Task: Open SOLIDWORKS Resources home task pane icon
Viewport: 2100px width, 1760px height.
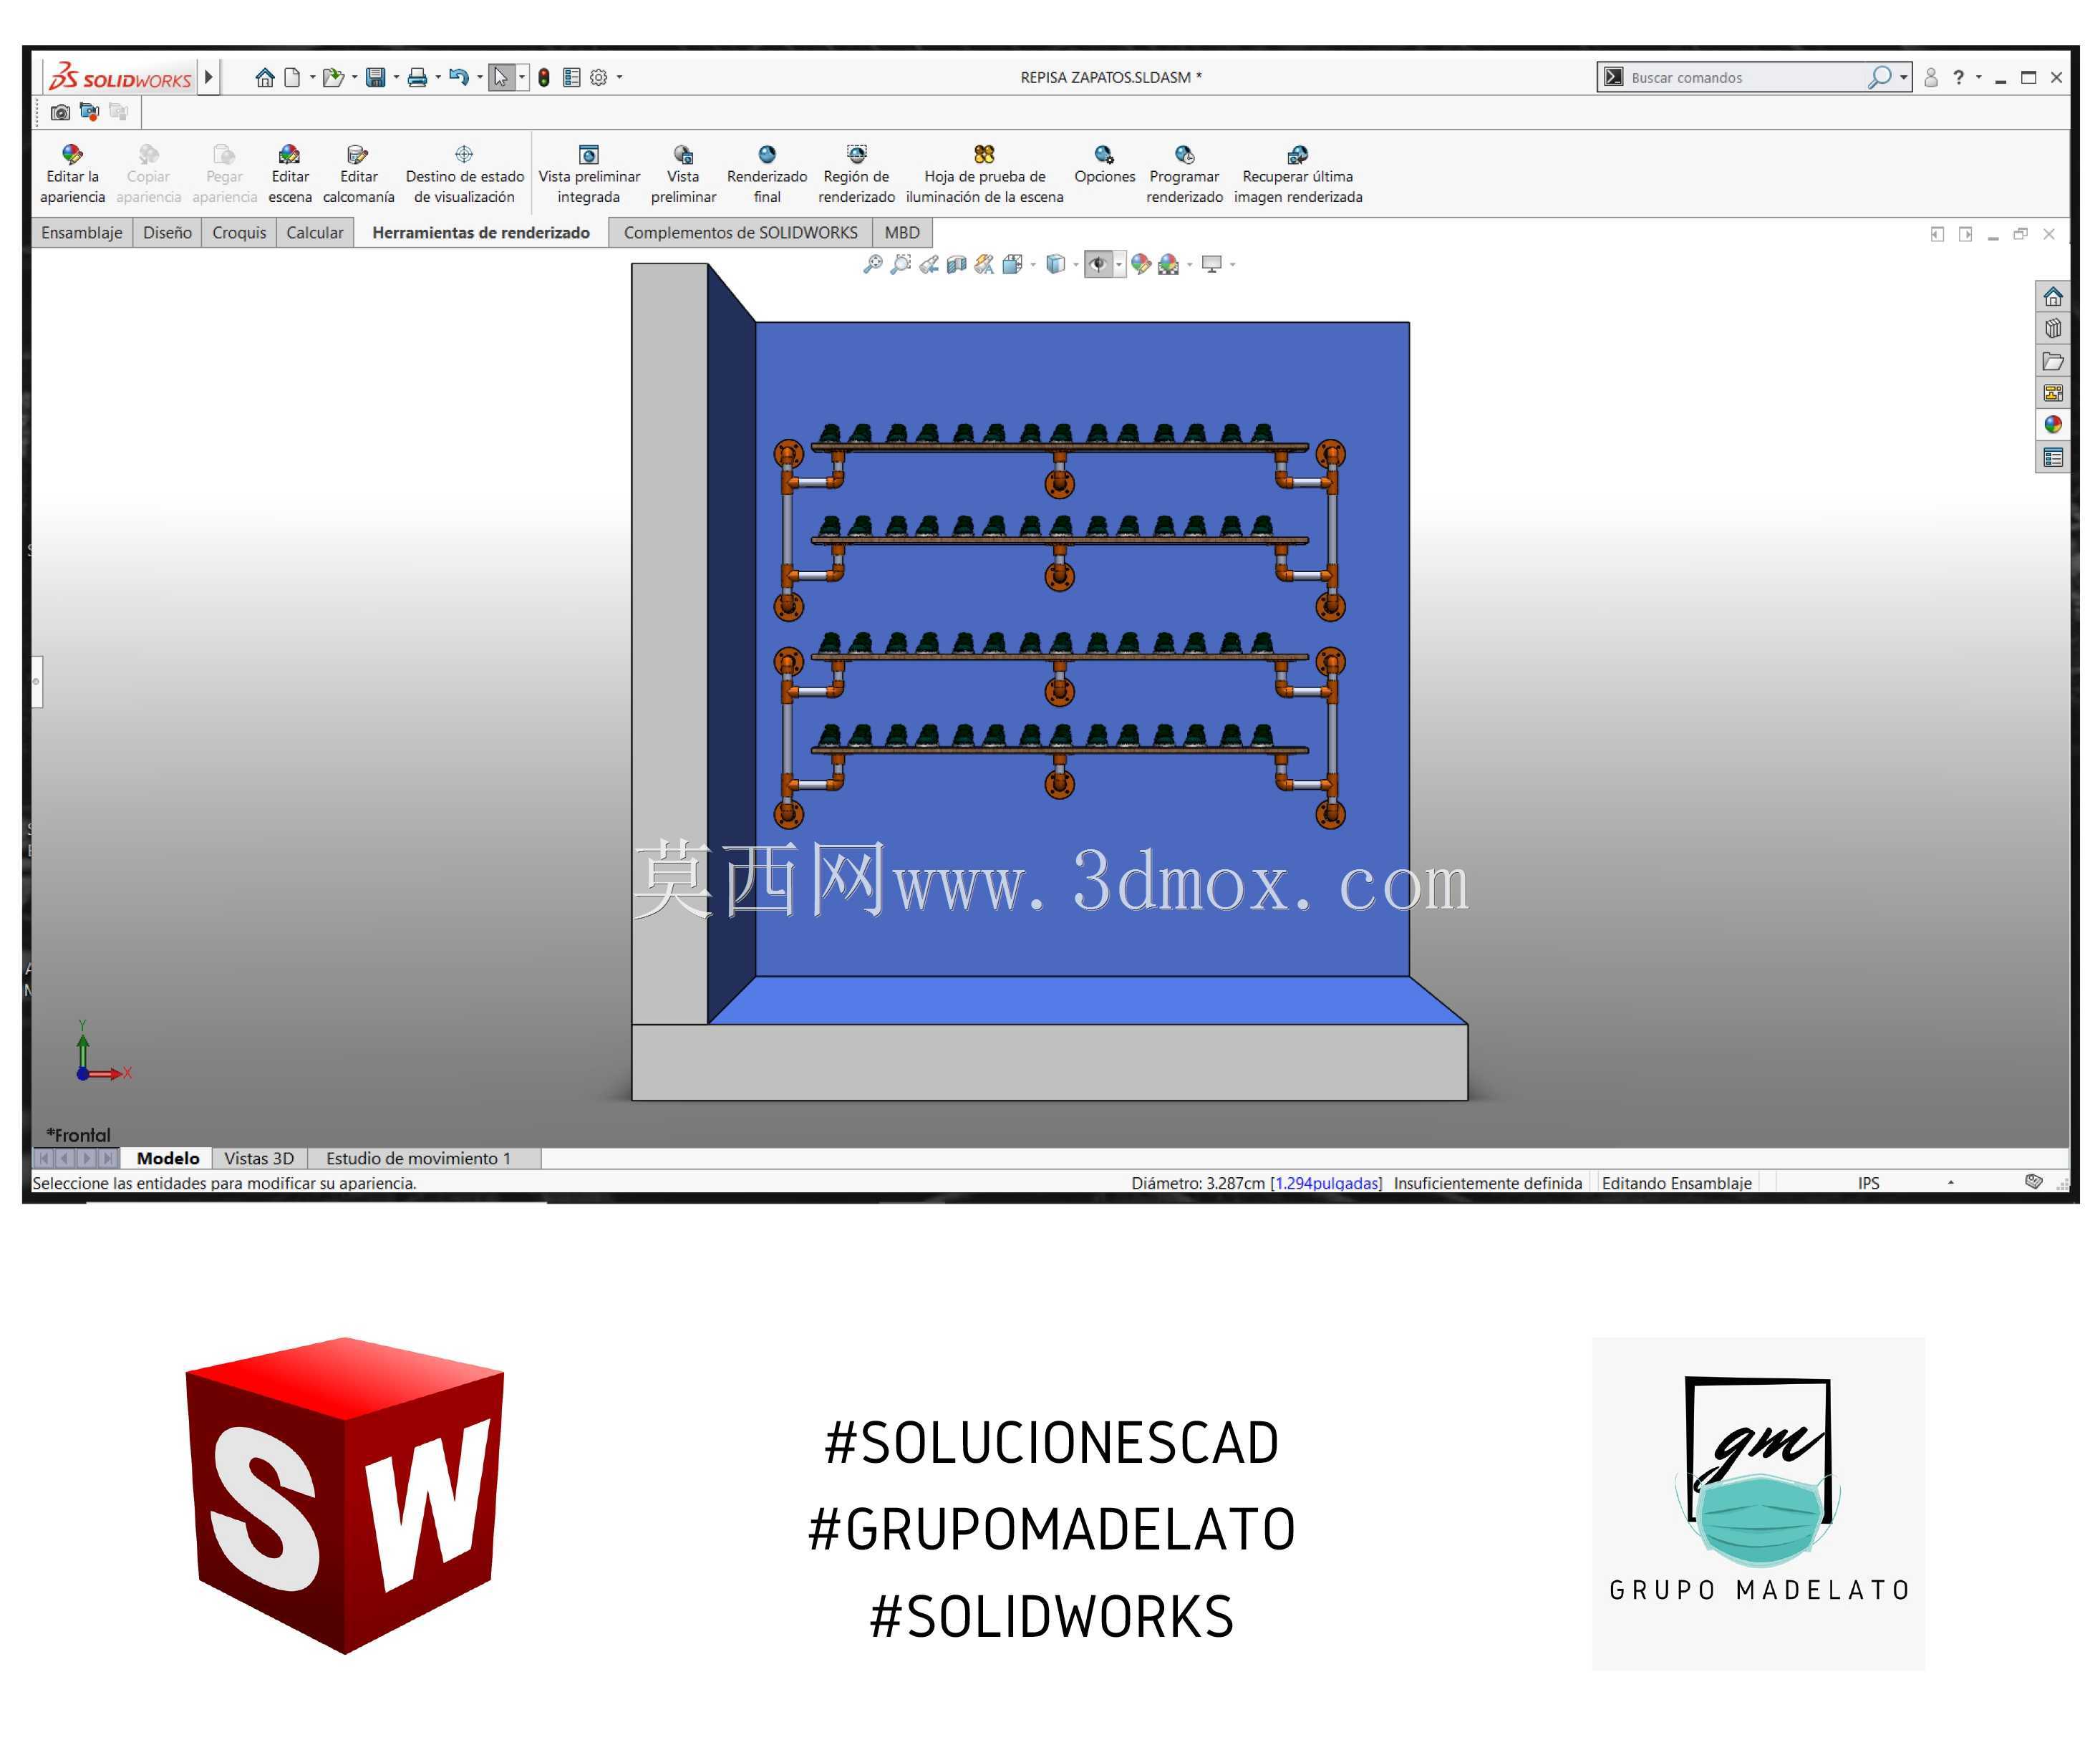Action: [x=2053, y=297]
